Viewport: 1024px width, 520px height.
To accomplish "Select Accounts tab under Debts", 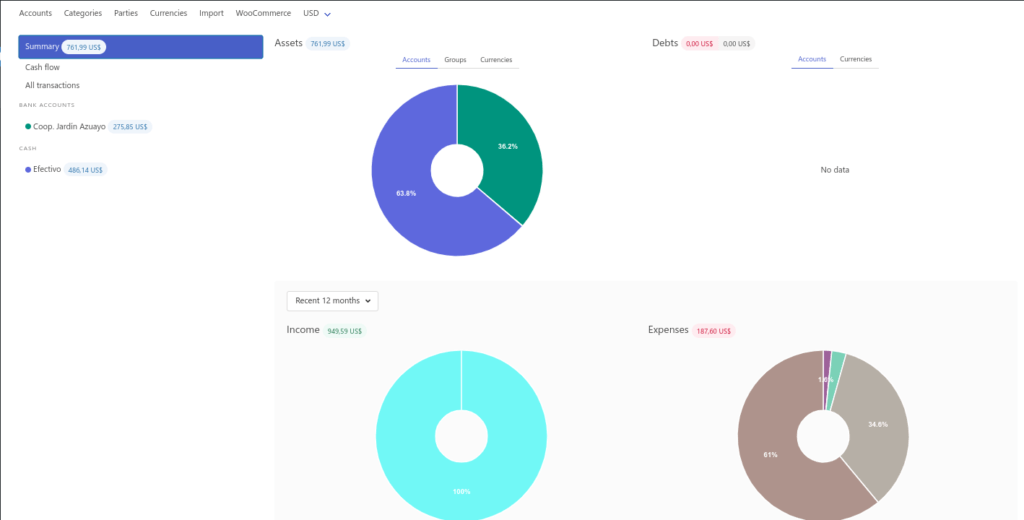I will coord(812,59).
